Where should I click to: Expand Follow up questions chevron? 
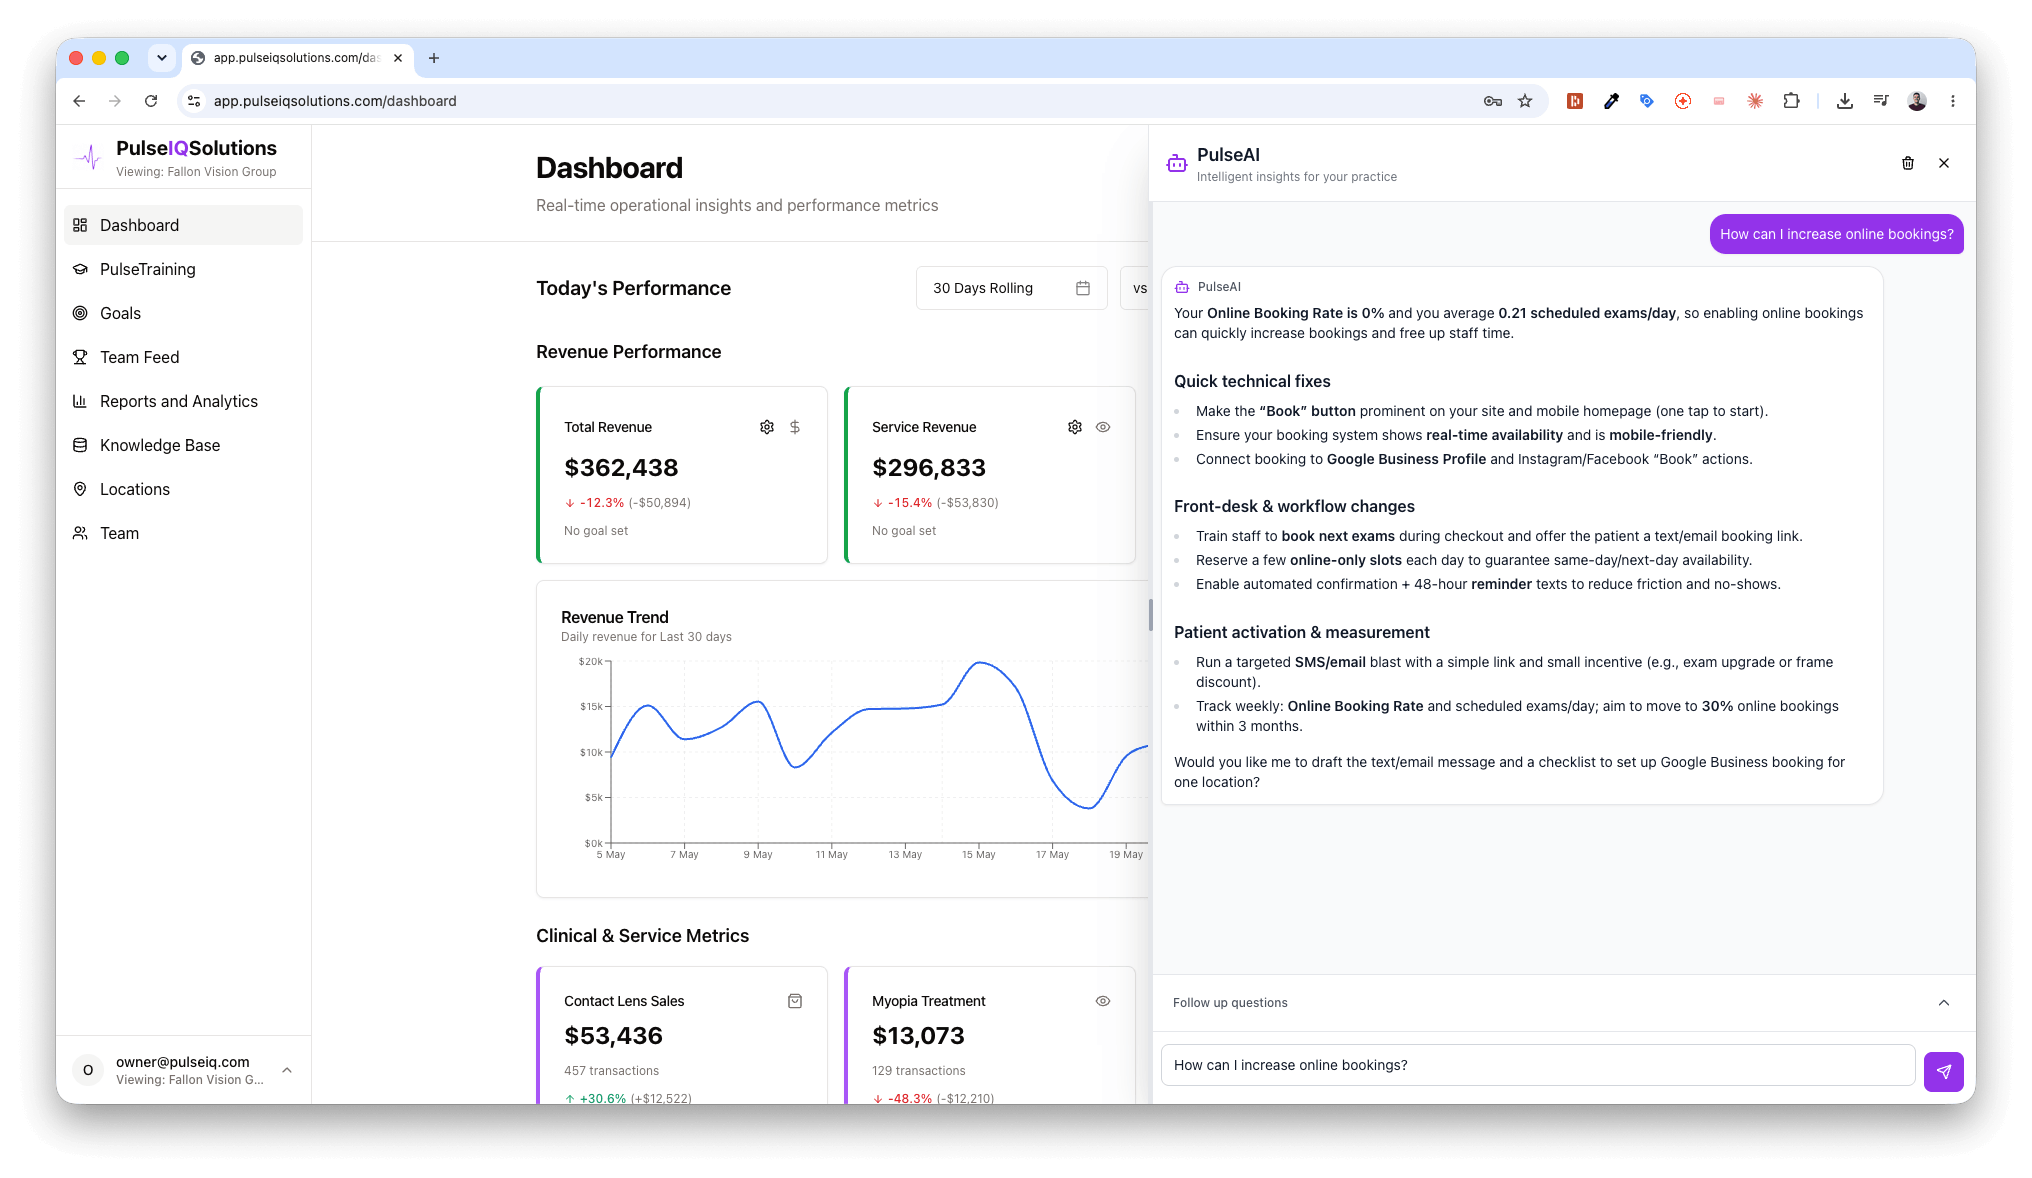click(x=1944, y=1003)
